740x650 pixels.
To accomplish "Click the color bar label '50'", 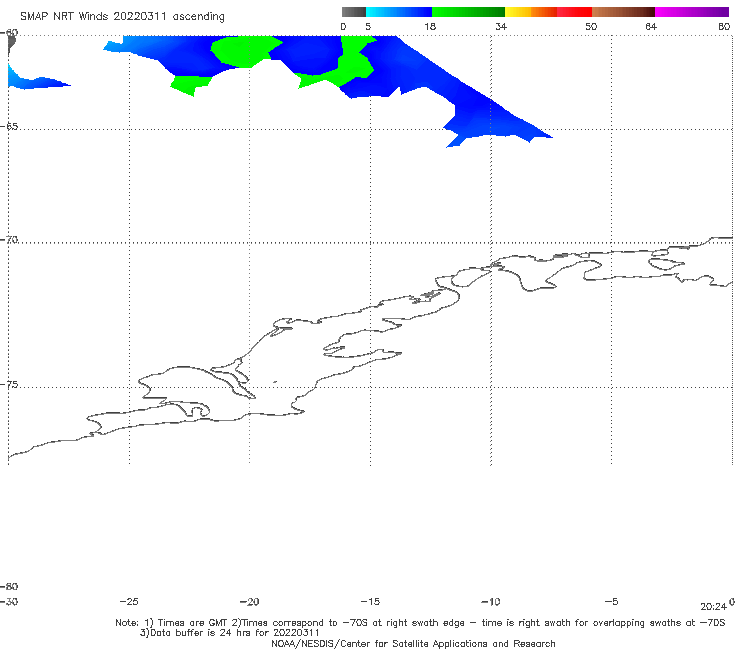I will pyautogui.click(x=591, y=26).
